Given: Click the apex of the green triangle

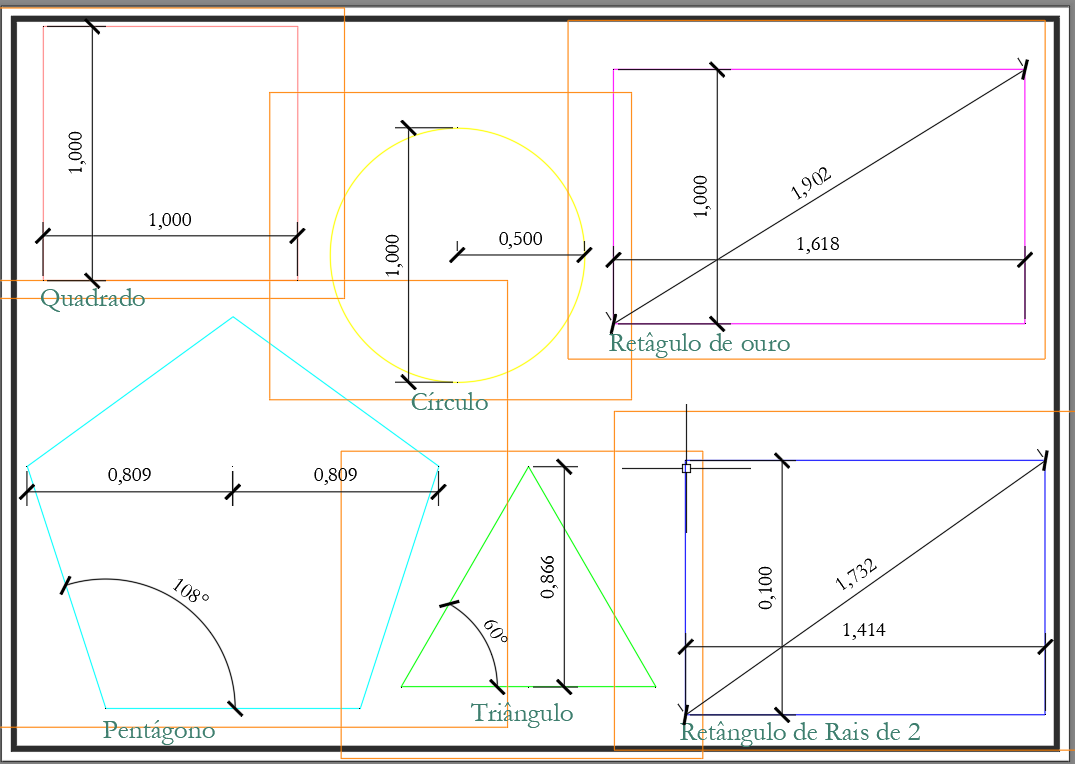Looking at the screenshot, I should point(528,468).
